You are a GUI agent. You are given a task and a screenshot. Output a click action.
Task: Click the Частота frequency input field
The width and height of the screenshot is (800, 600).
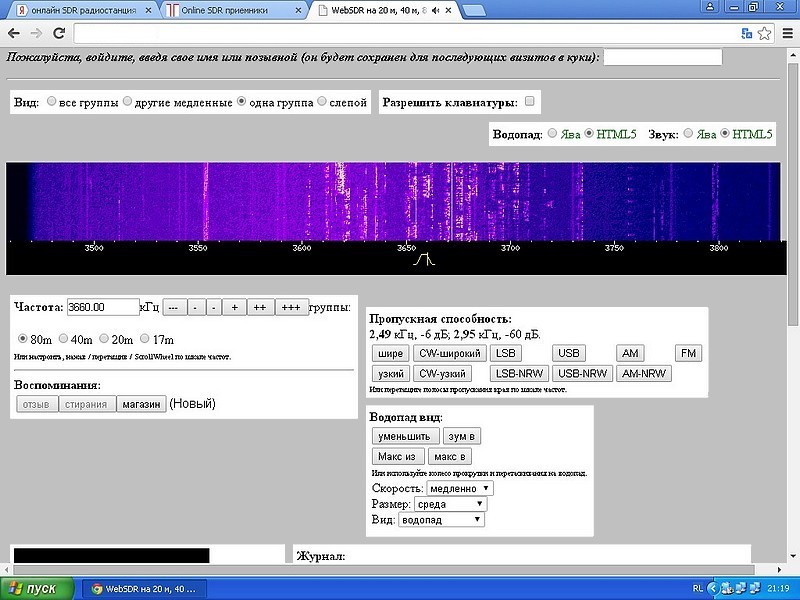pyautogui.click(x=102, y=307)
